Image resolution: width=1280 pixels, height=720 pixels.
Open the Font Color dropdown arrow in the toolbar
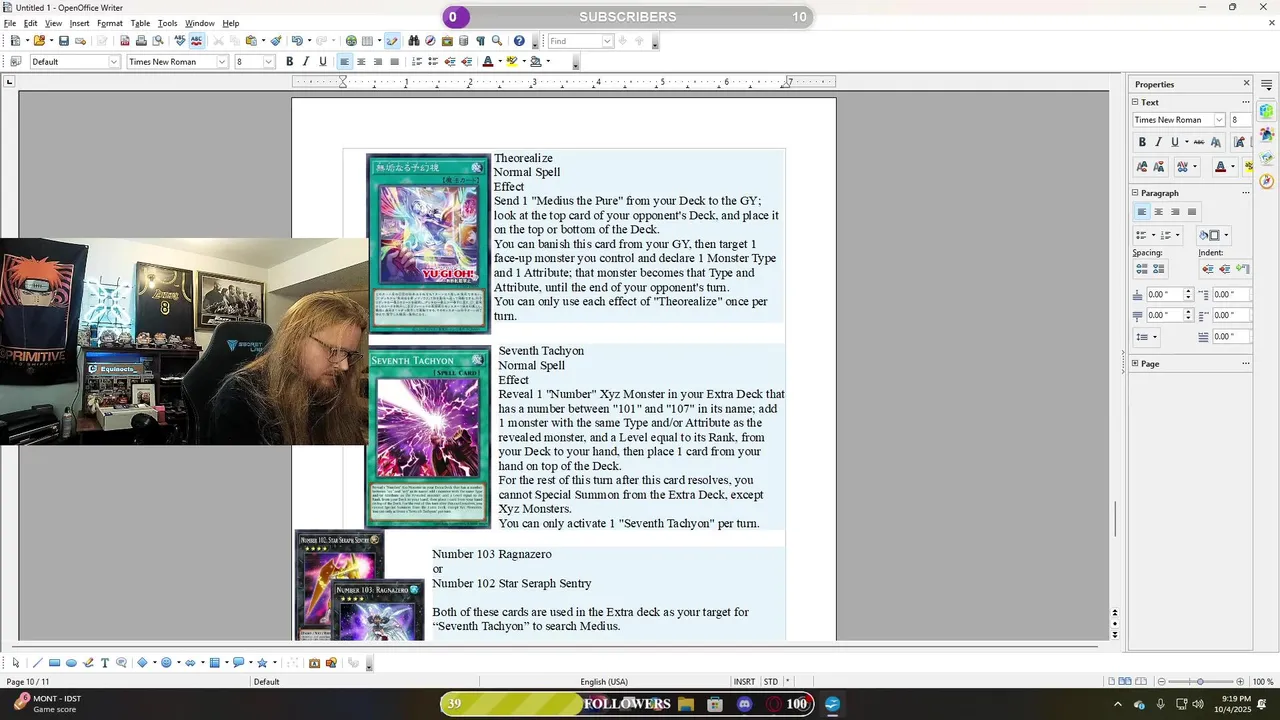[500, 62]
